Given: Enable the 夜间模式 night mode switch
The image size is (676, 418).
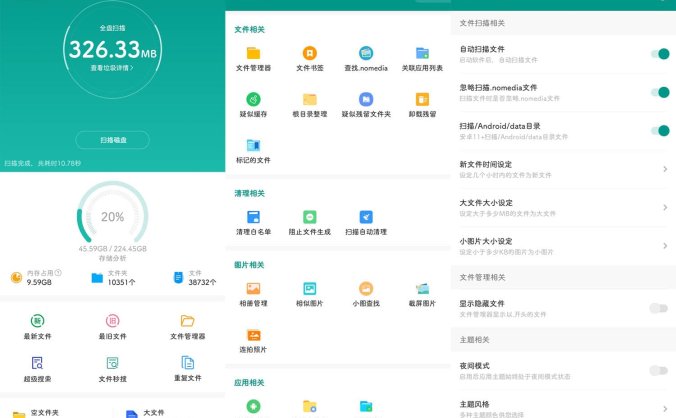Looking at the screenshot, I should [659, 371].
